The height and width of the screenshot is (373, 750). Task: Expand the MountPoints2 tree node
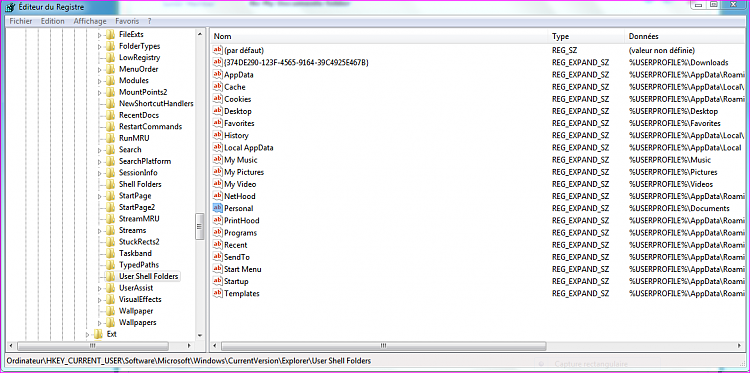[99, 92]
